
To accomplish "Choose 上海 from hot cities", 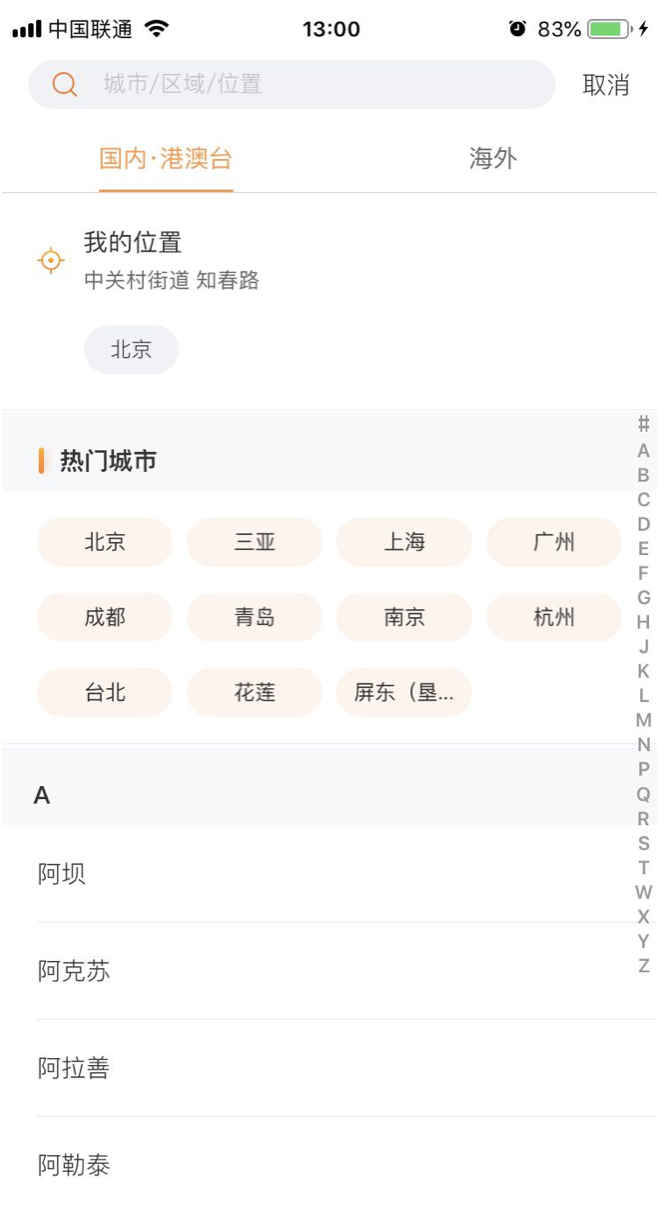I will (404, 543).
